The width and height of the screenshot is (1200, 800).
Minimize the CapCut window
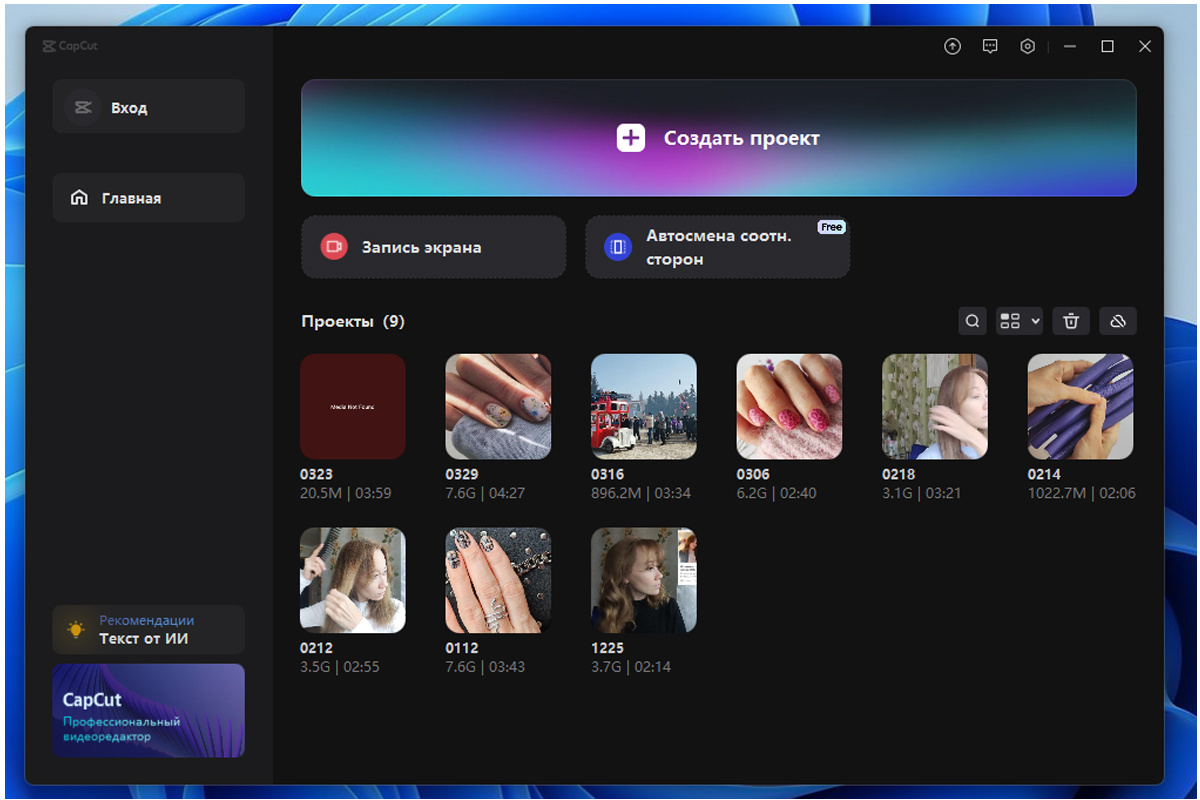[1070, 46]
